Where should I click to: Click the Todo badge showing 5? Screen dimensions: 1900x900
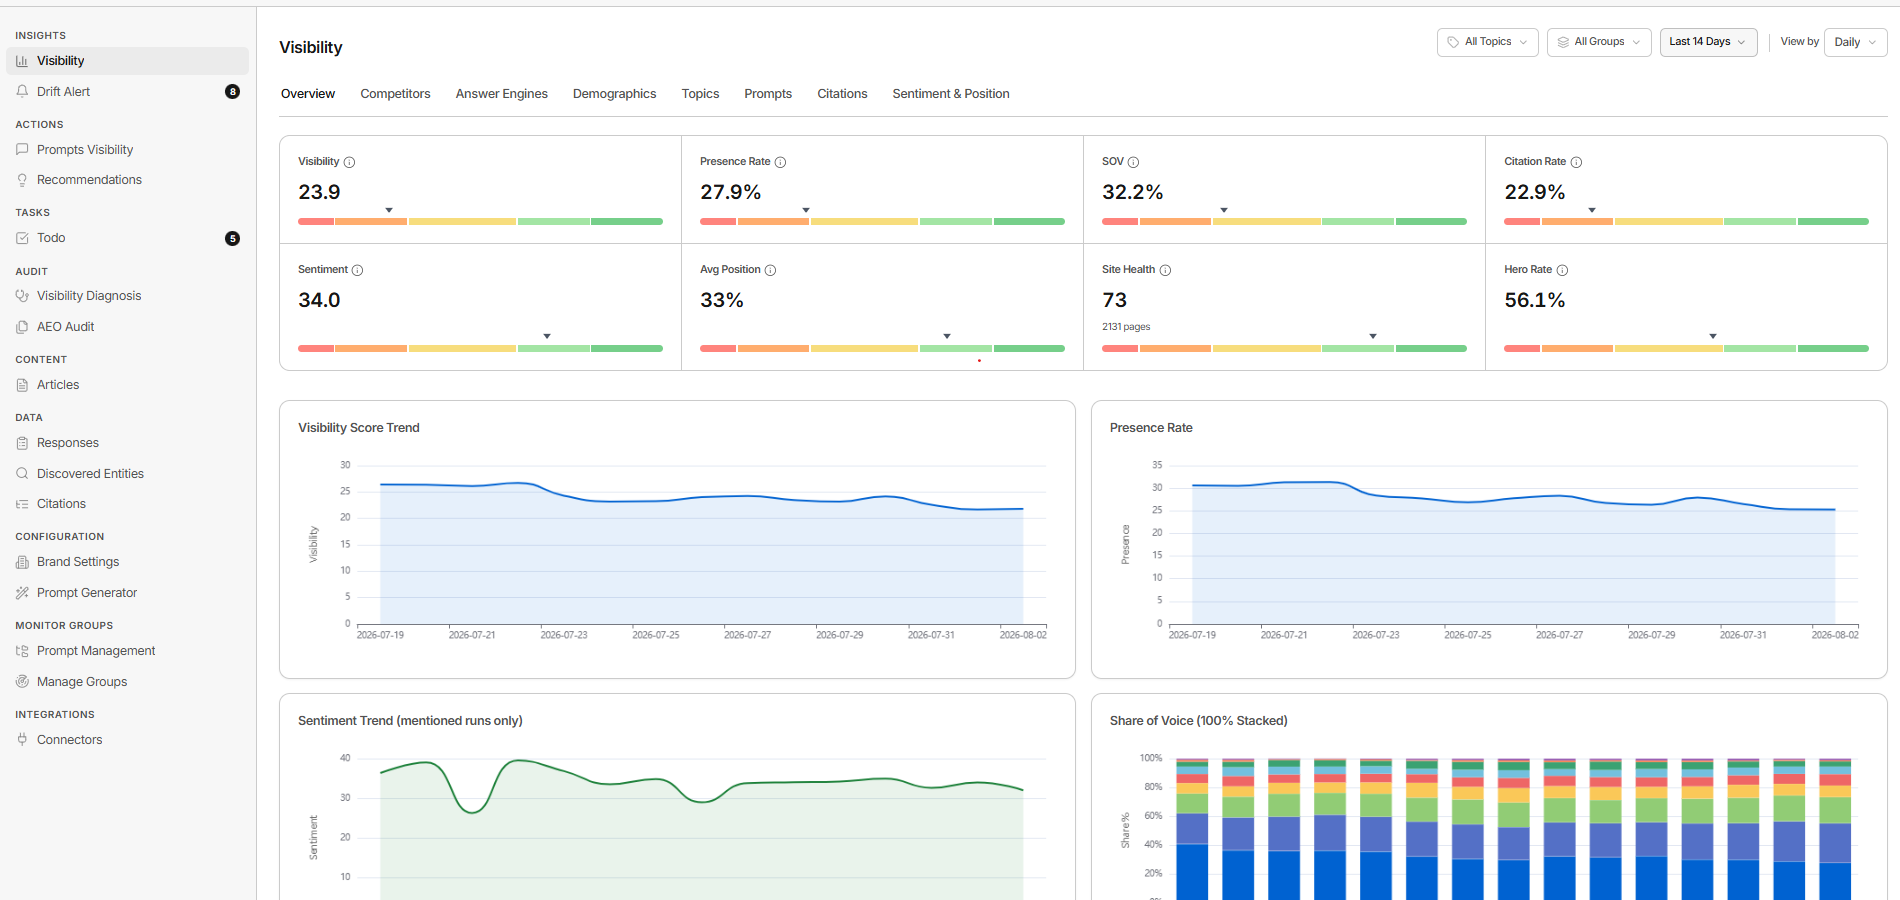pyautogui.click(x=232, y=238)
